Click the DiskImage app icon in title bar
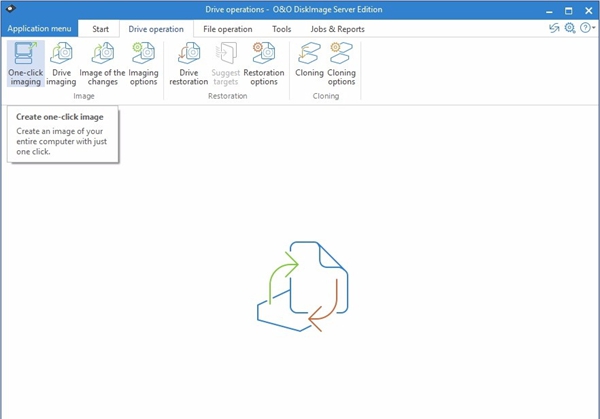 [x=11, y=8]
